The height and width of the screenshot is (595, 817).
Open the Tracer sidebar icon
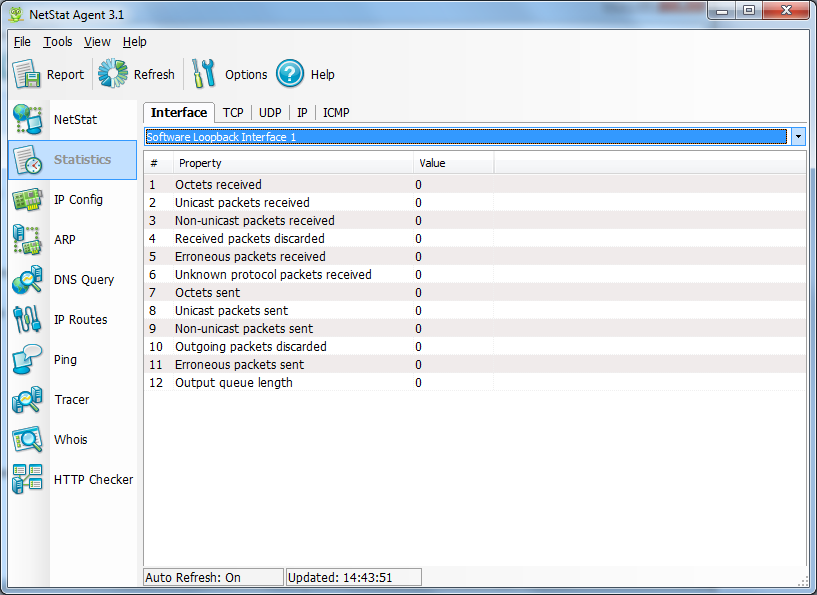click(x=27, y=400)
